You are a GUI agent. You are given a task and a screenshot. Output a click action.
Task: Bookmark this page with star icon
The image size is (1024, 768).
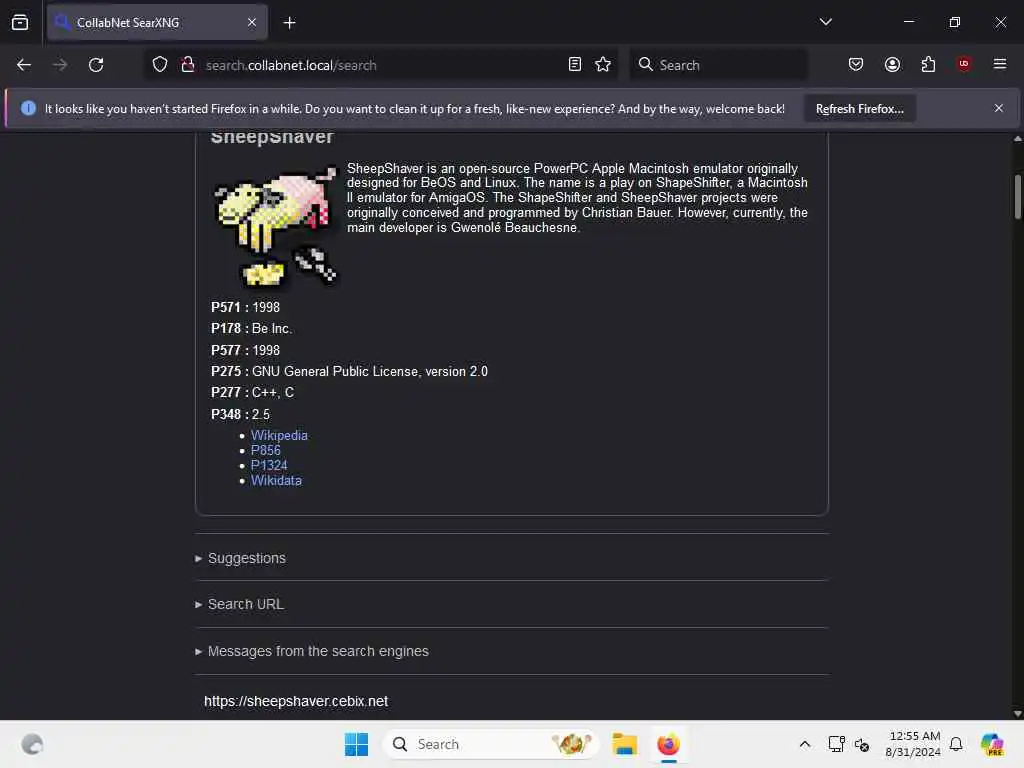(x=603, y=65)
